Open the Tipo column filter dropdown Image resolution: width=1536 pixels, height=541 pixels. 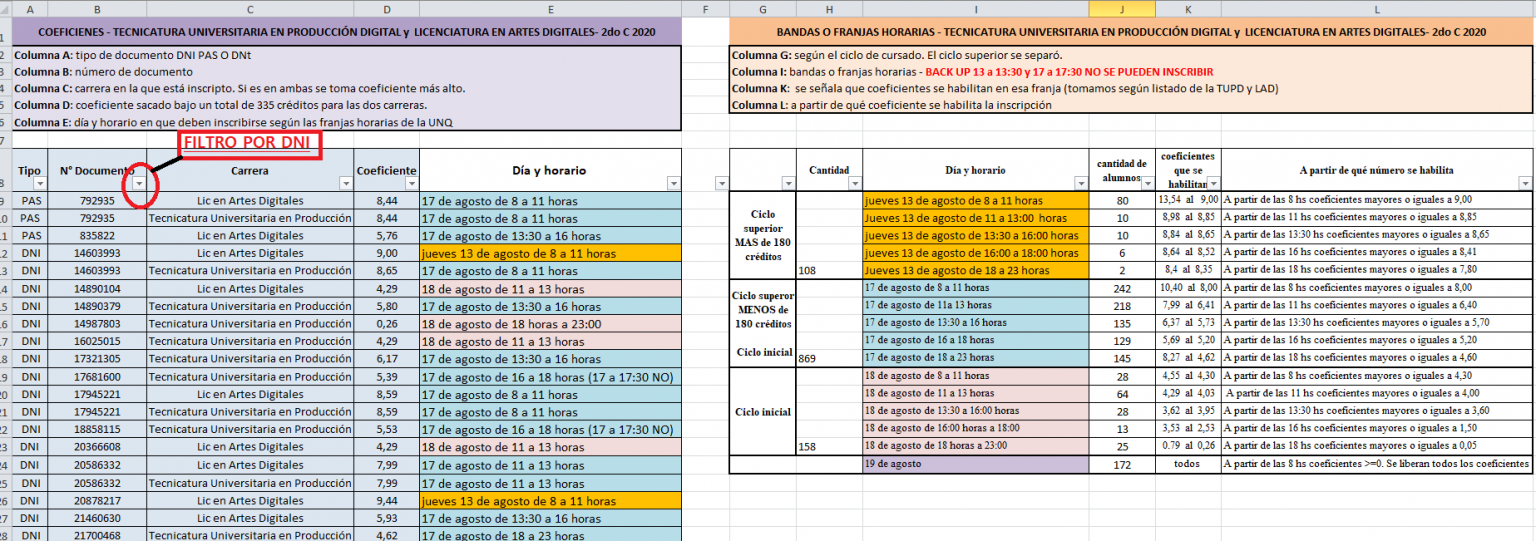click(40, 184)
